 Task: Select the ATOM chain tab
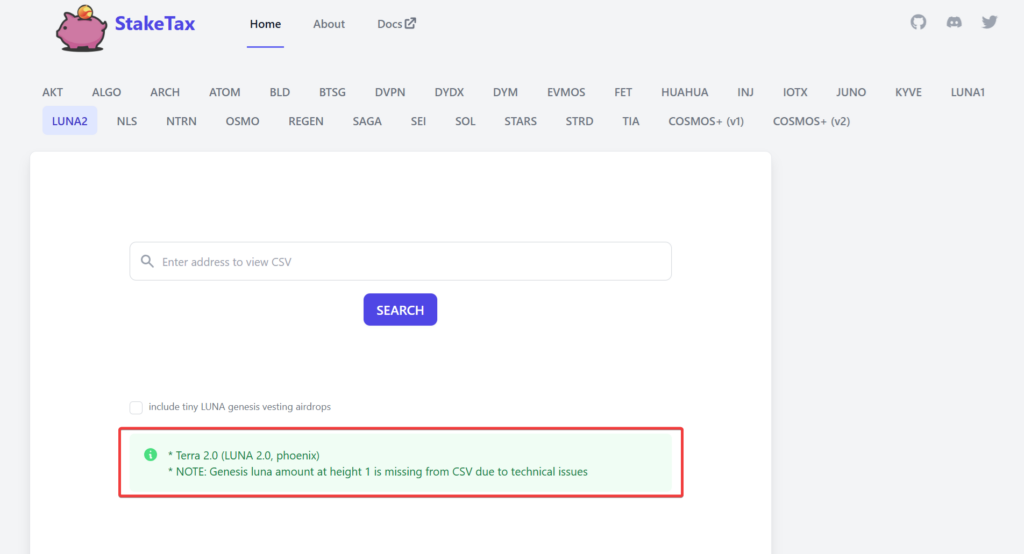click(x=225, y=92)
